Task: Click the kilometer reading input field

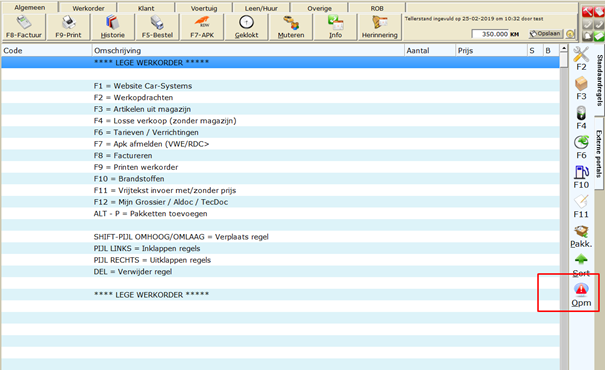Action: (x=490, y=34)
